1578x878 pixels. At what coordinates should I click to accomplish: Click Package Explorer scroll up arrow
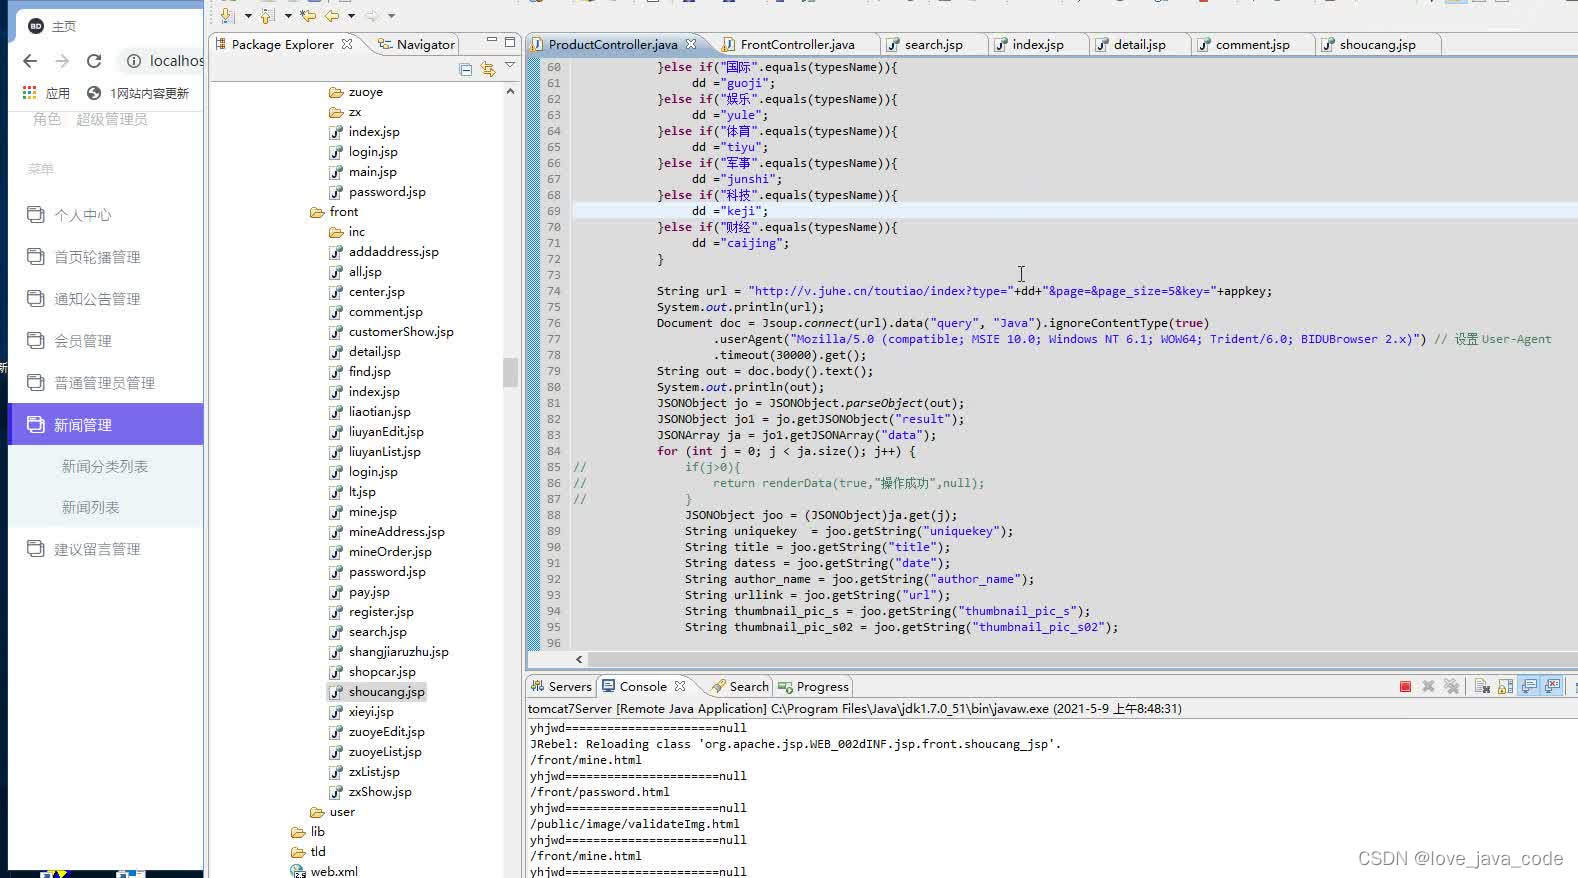510,91
